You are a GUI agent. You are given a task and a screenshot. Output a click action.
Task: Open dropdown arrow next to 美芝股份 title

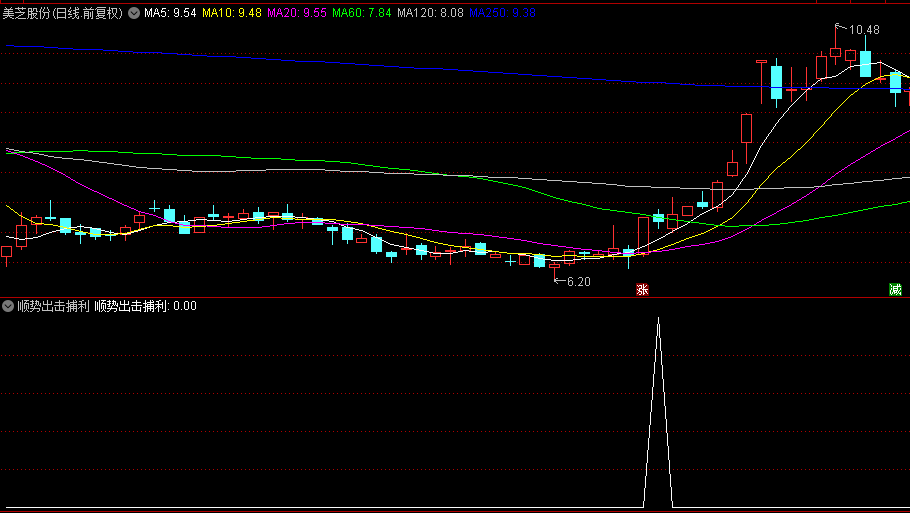point(134,13)
